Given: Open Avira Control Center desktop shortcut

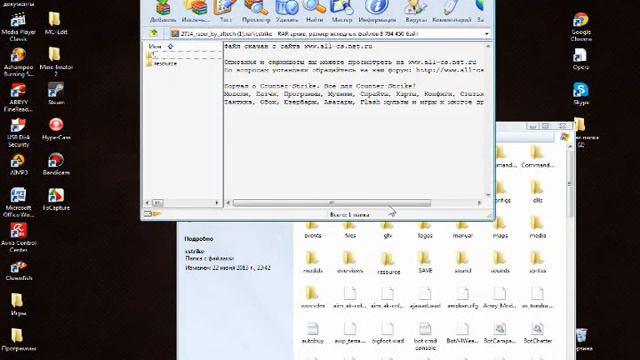Looking at the screenshot, I should (18, 238).
